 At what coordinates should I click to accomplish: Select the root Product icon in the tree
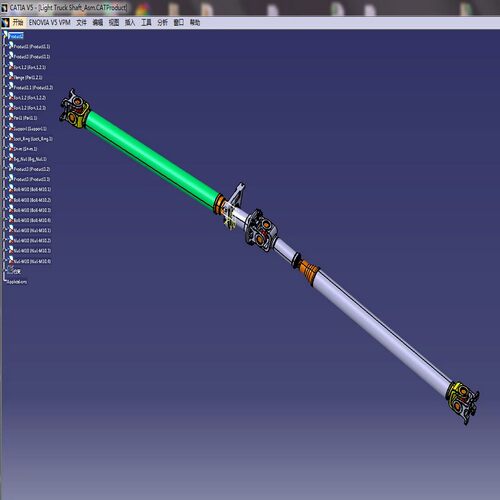pyautogui.click(x=6, y=34)
